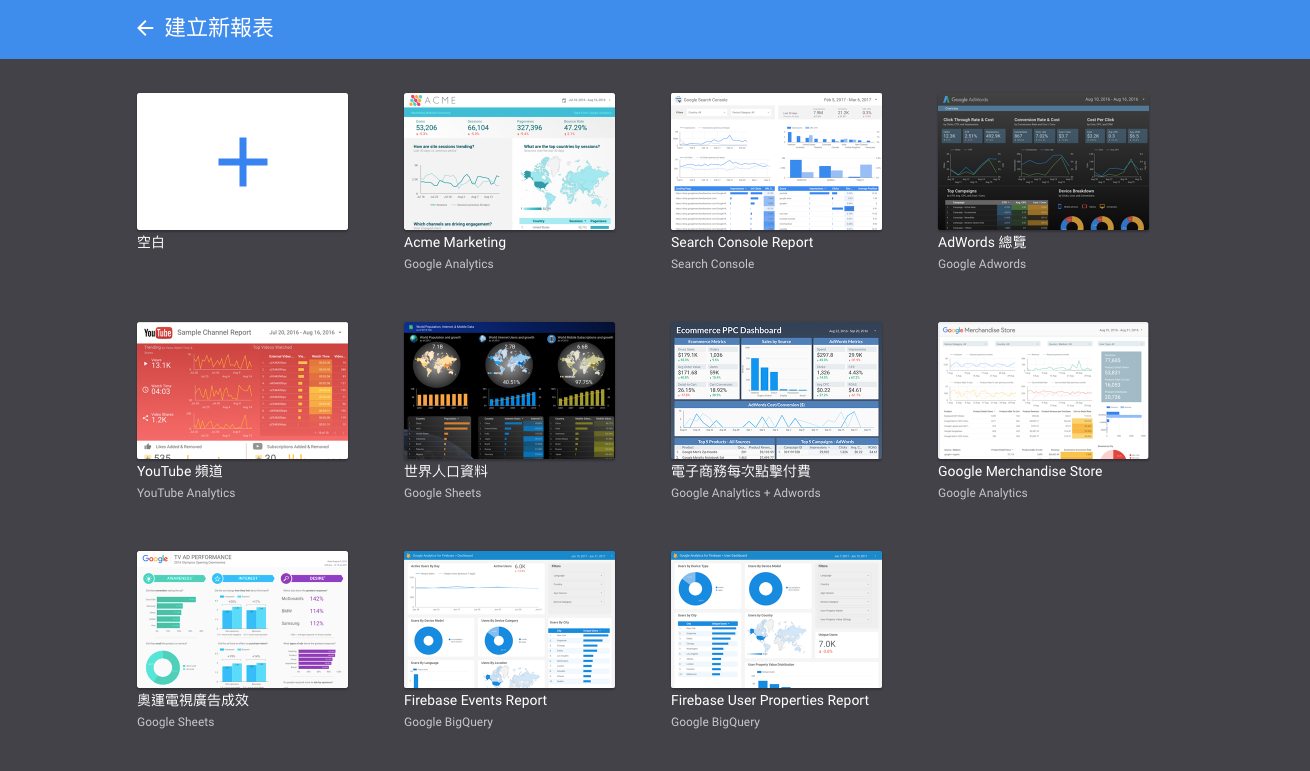Open the Acme Marketing template thumbnail
Screen dimensions: 1310x771
[509, 162]
